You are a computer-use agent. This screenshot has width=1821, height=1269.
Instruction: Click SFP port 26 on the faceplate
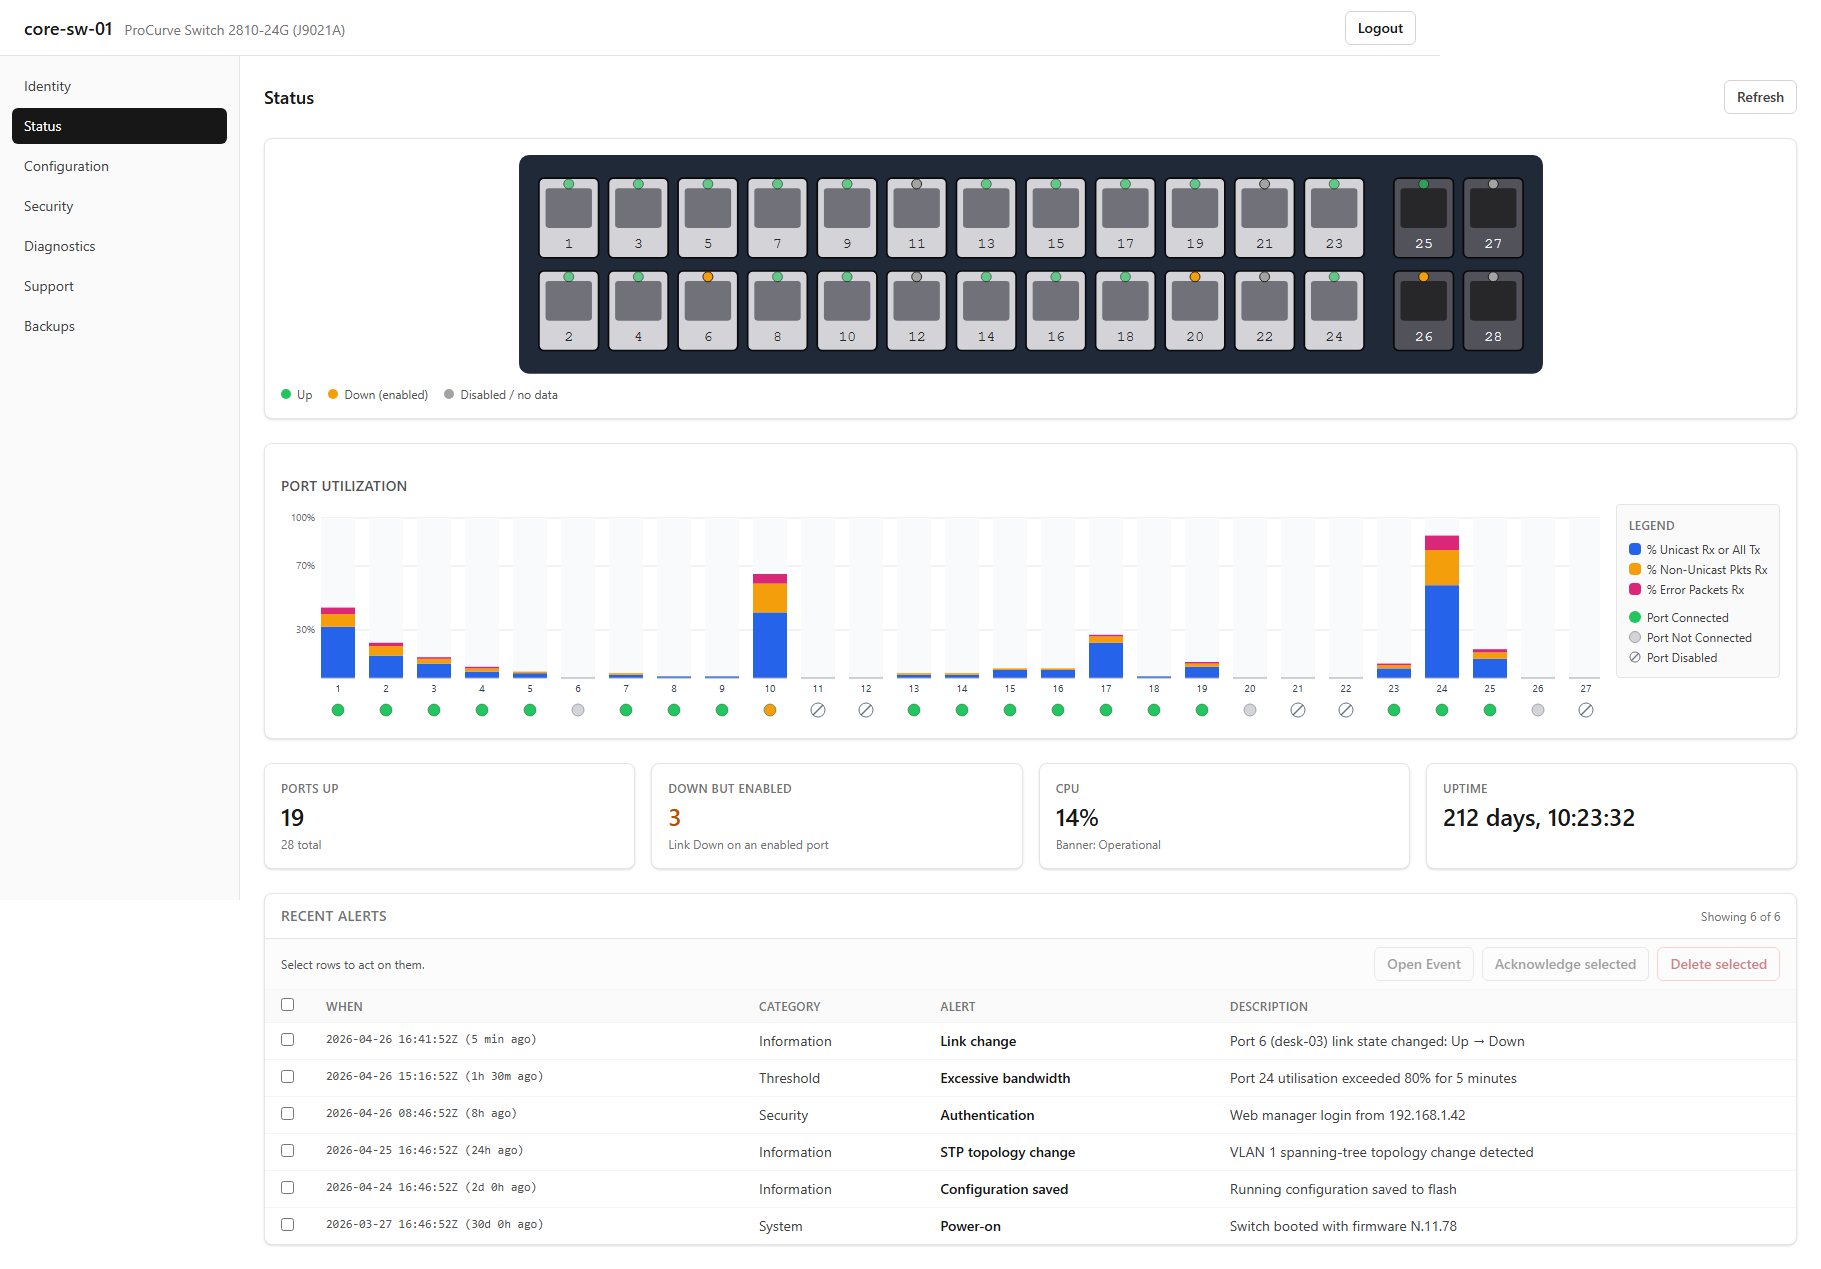click(1424, 311)
